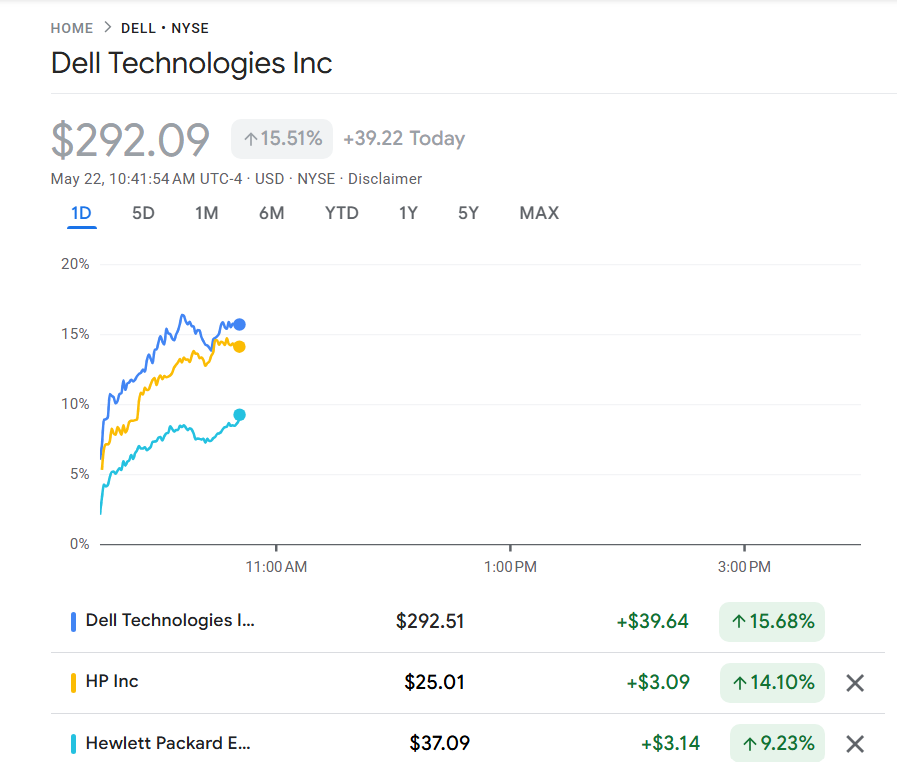
Task: Click the yellow color bar beside HP Inc
Action: 73,683
